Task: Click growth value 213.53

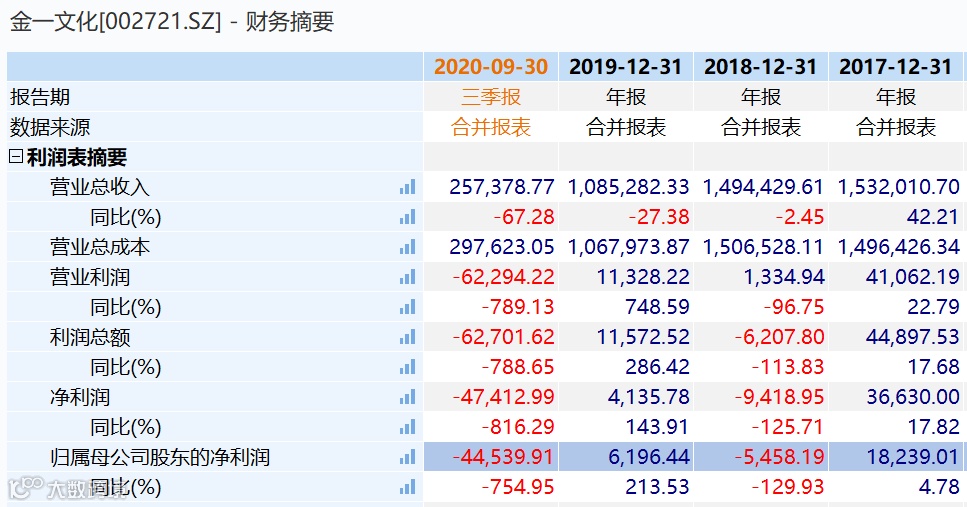Action: pos(657,488)
